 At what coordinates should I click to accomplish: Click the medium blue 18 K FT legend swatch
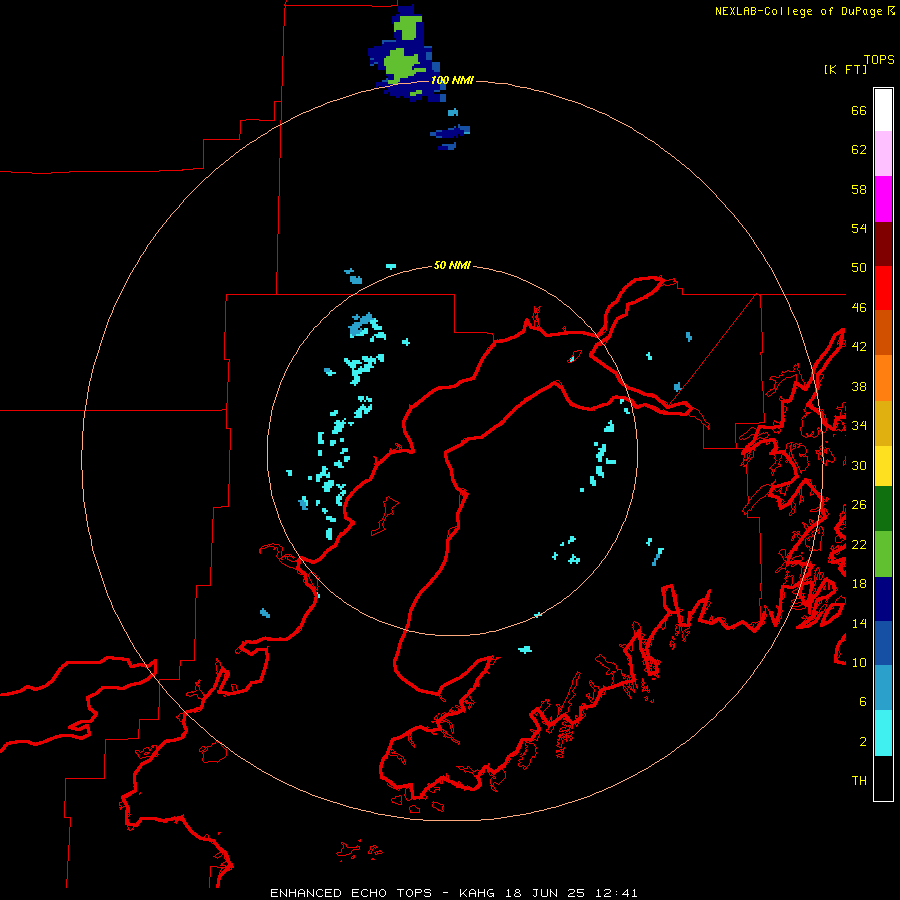pyautogui.click(x=883, y=643)
